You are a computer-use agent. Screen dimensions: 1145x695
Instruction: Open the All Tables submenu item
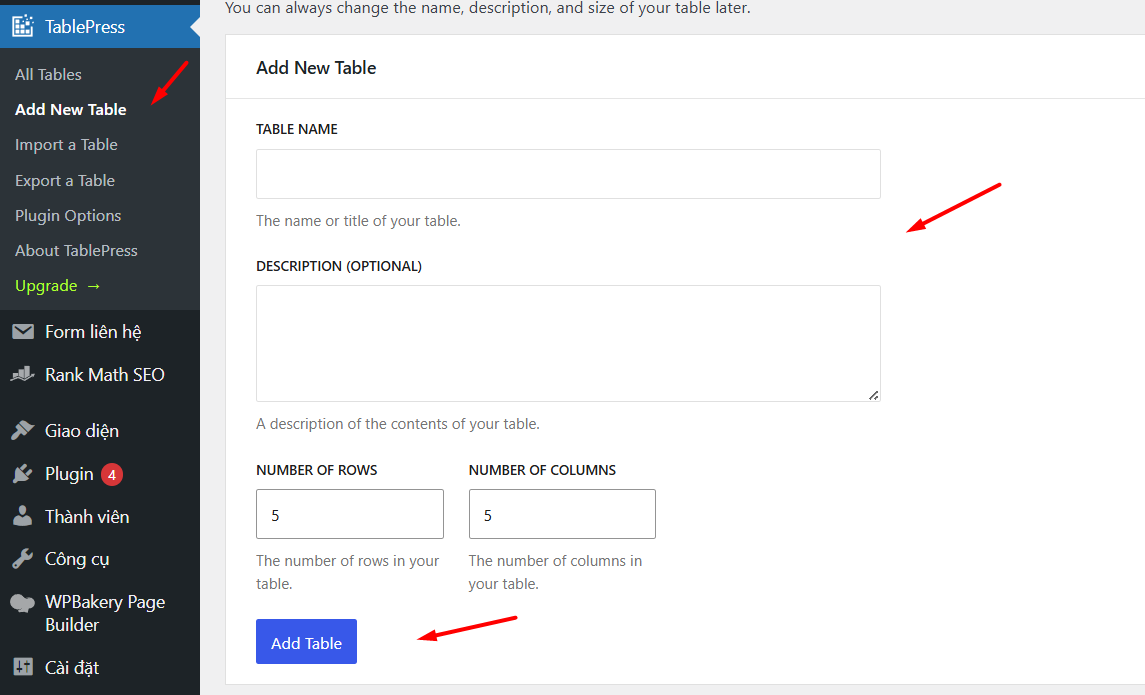point(48,75)
